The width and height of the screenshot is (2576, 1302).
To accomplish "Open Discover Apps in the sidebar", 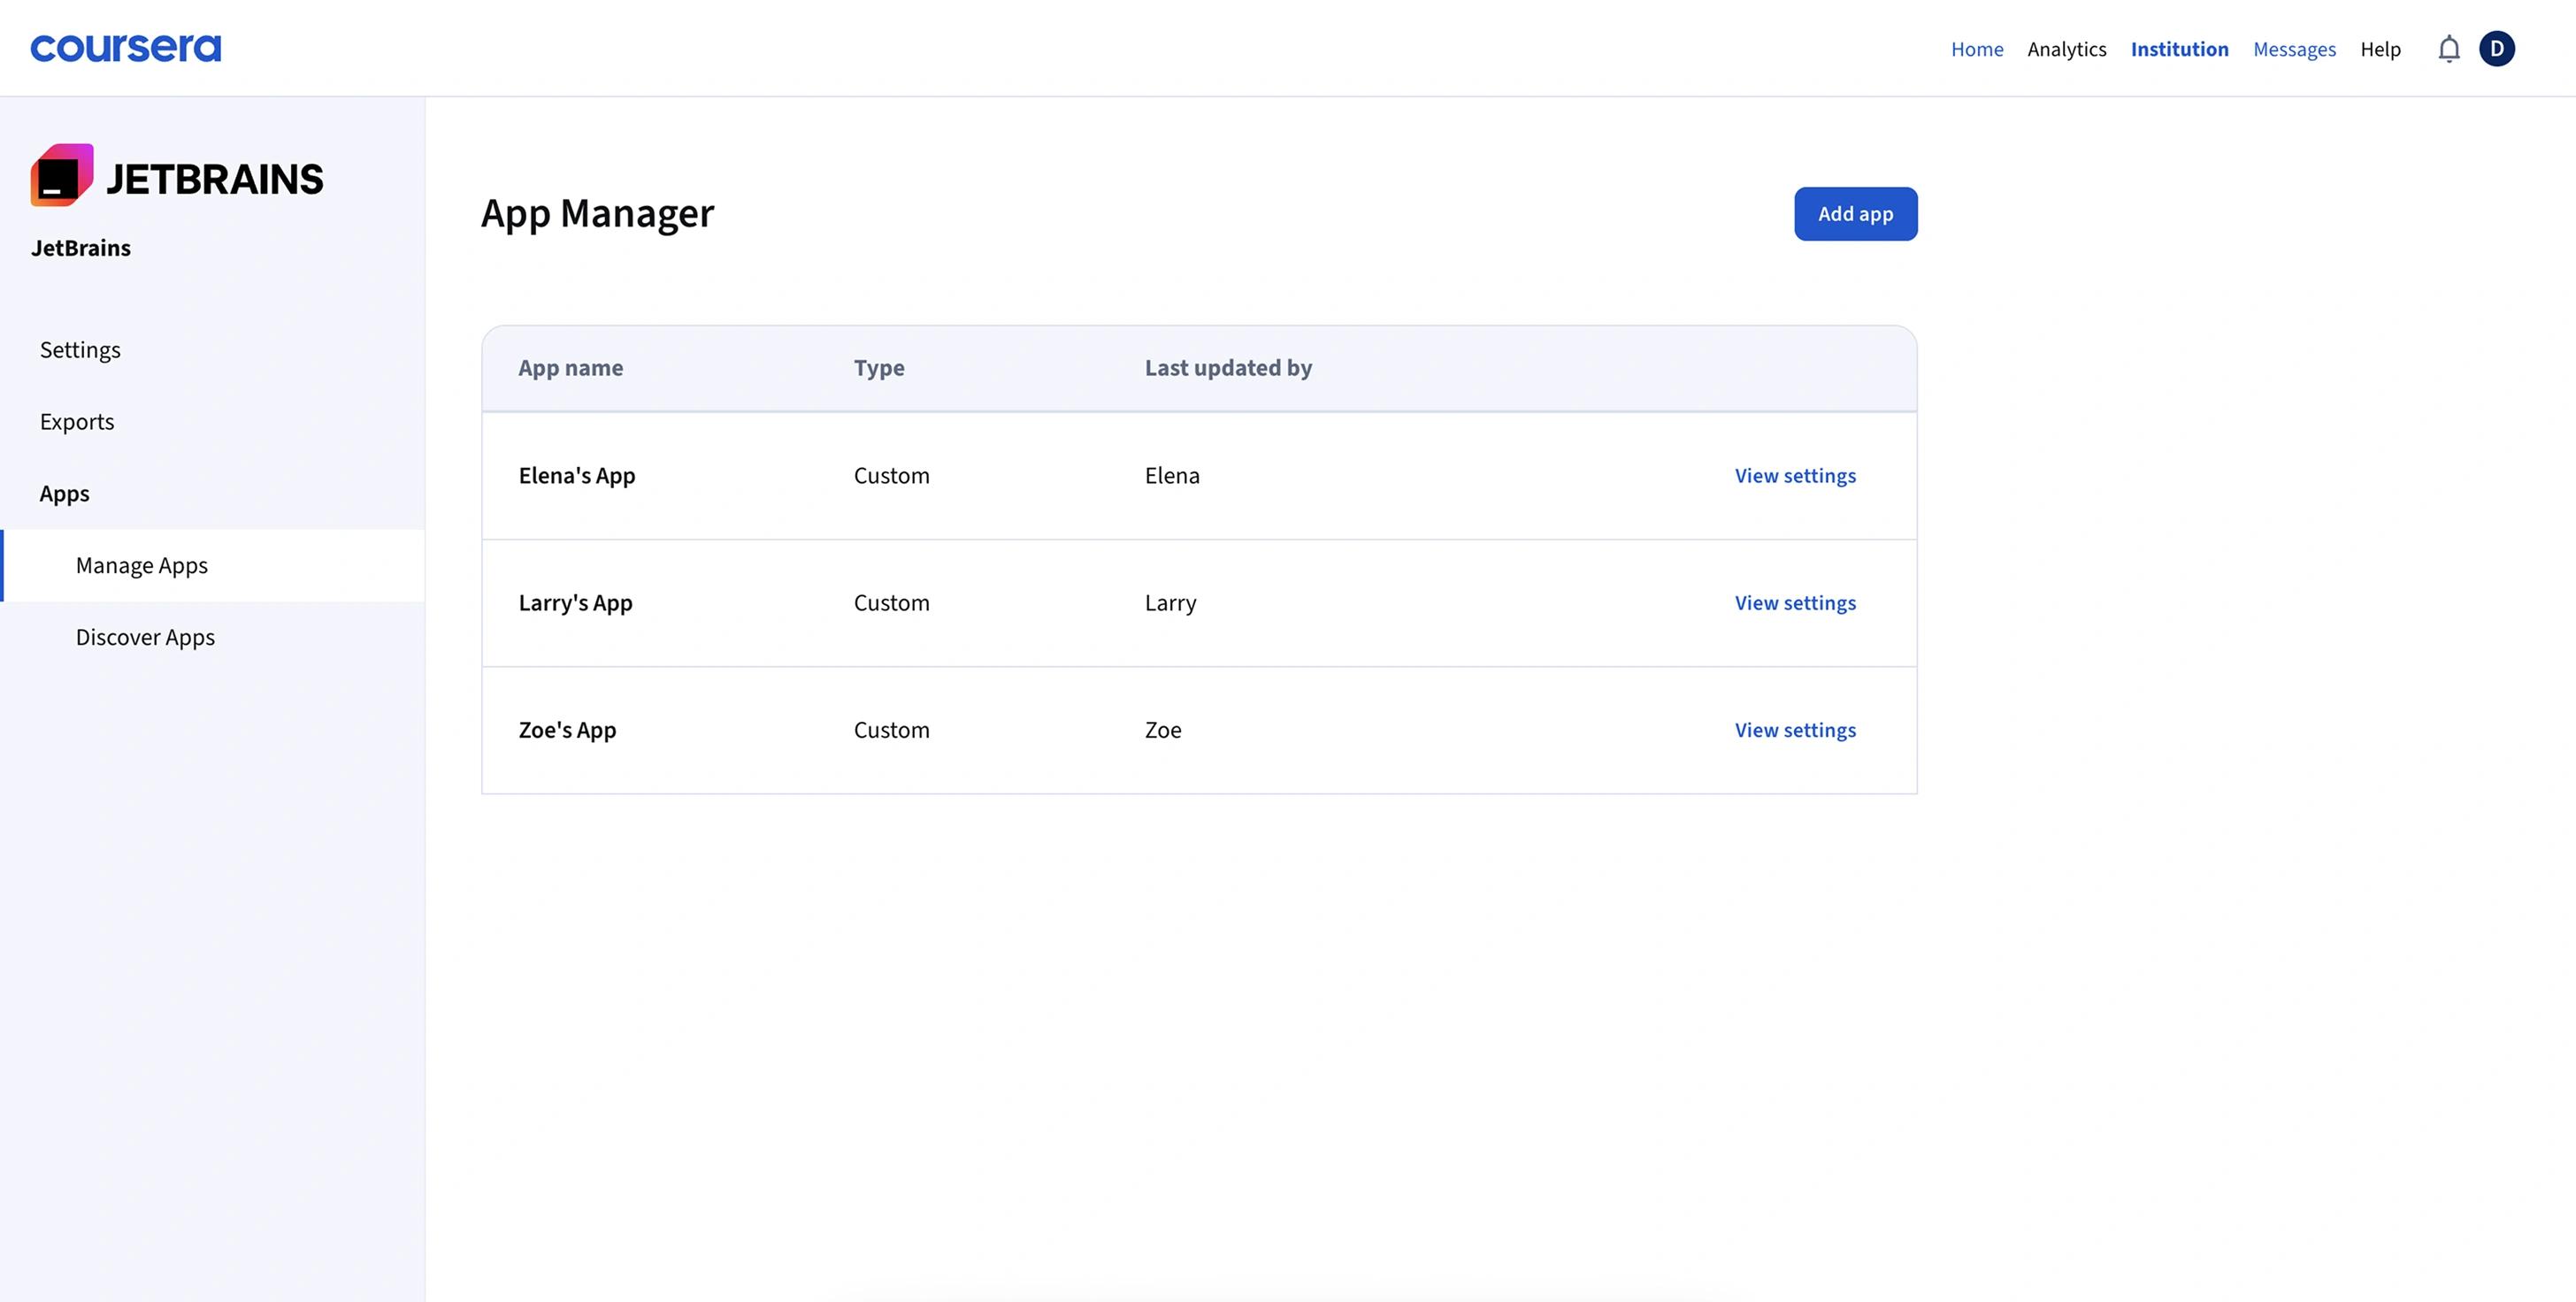I will tap(145, 637).
